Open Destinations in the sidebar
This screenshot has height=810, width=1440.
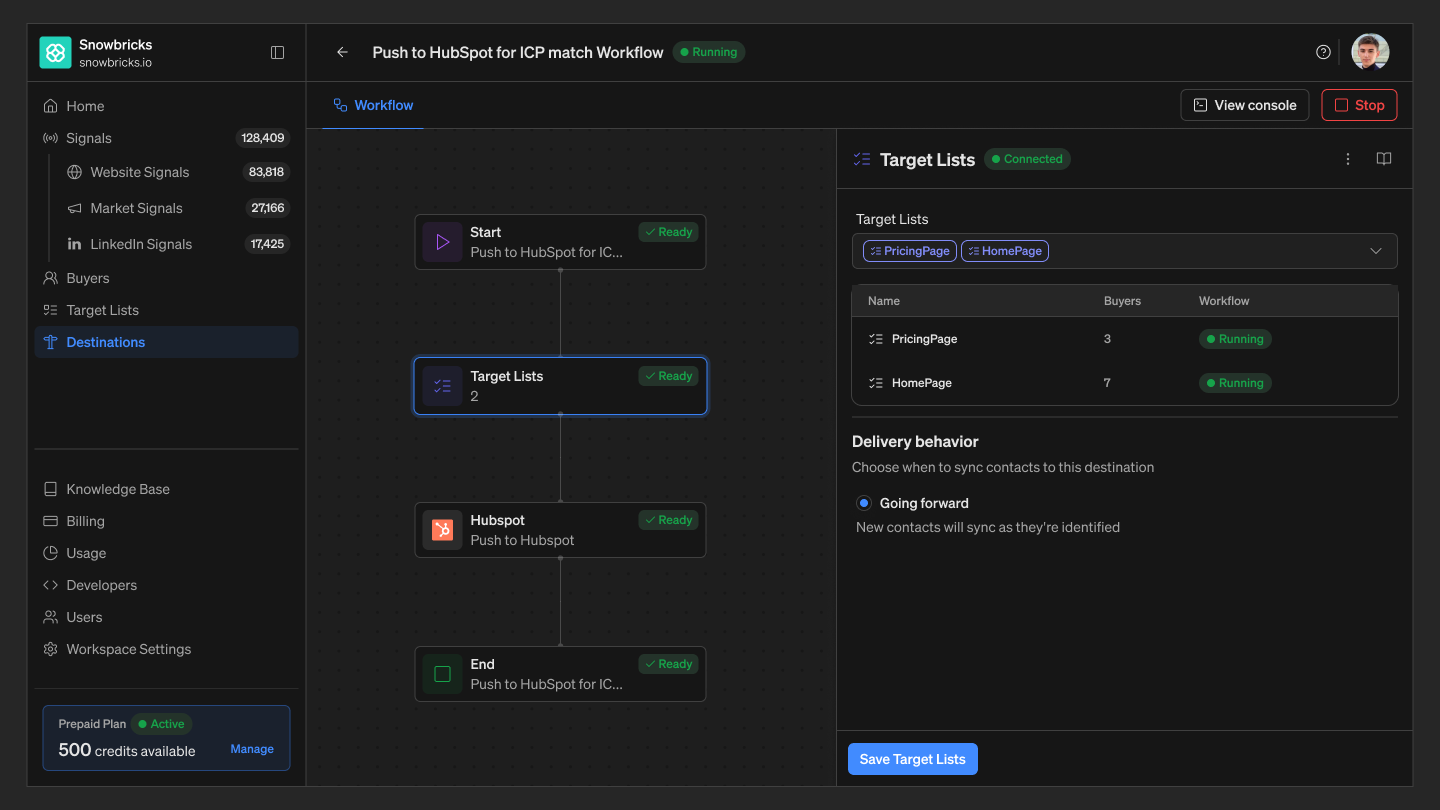(166, 342)
